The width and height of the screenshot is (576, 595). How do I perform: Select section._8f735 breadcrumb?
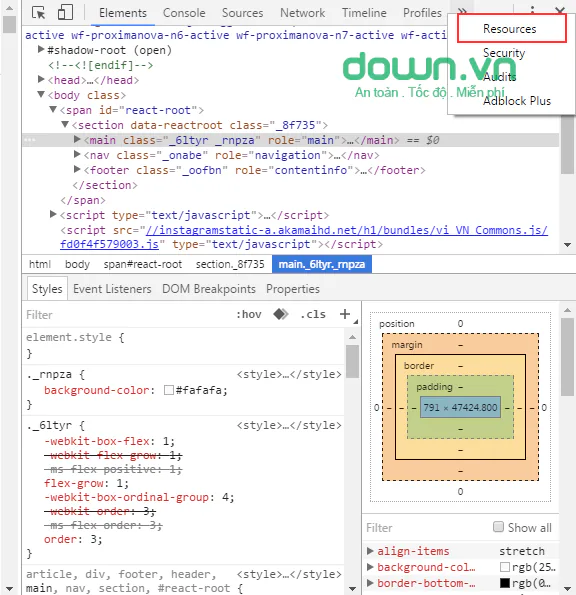coord(230,264)
